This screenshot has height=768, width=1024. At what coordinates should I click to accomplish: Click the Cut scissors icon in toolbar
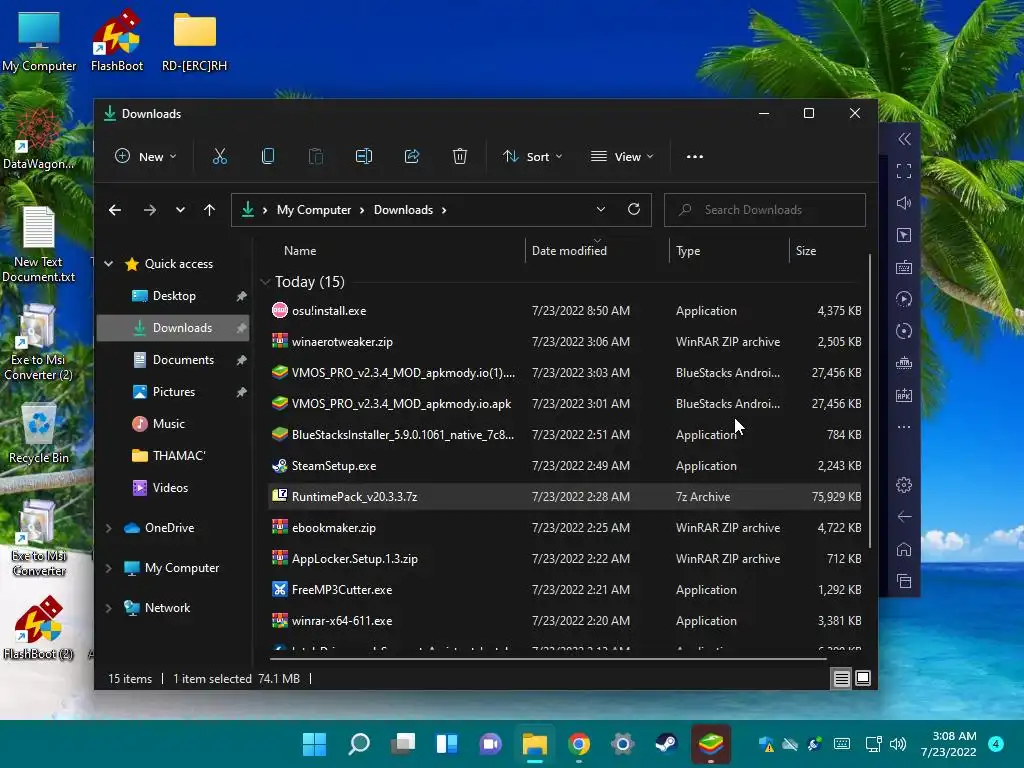coord(219,157)
